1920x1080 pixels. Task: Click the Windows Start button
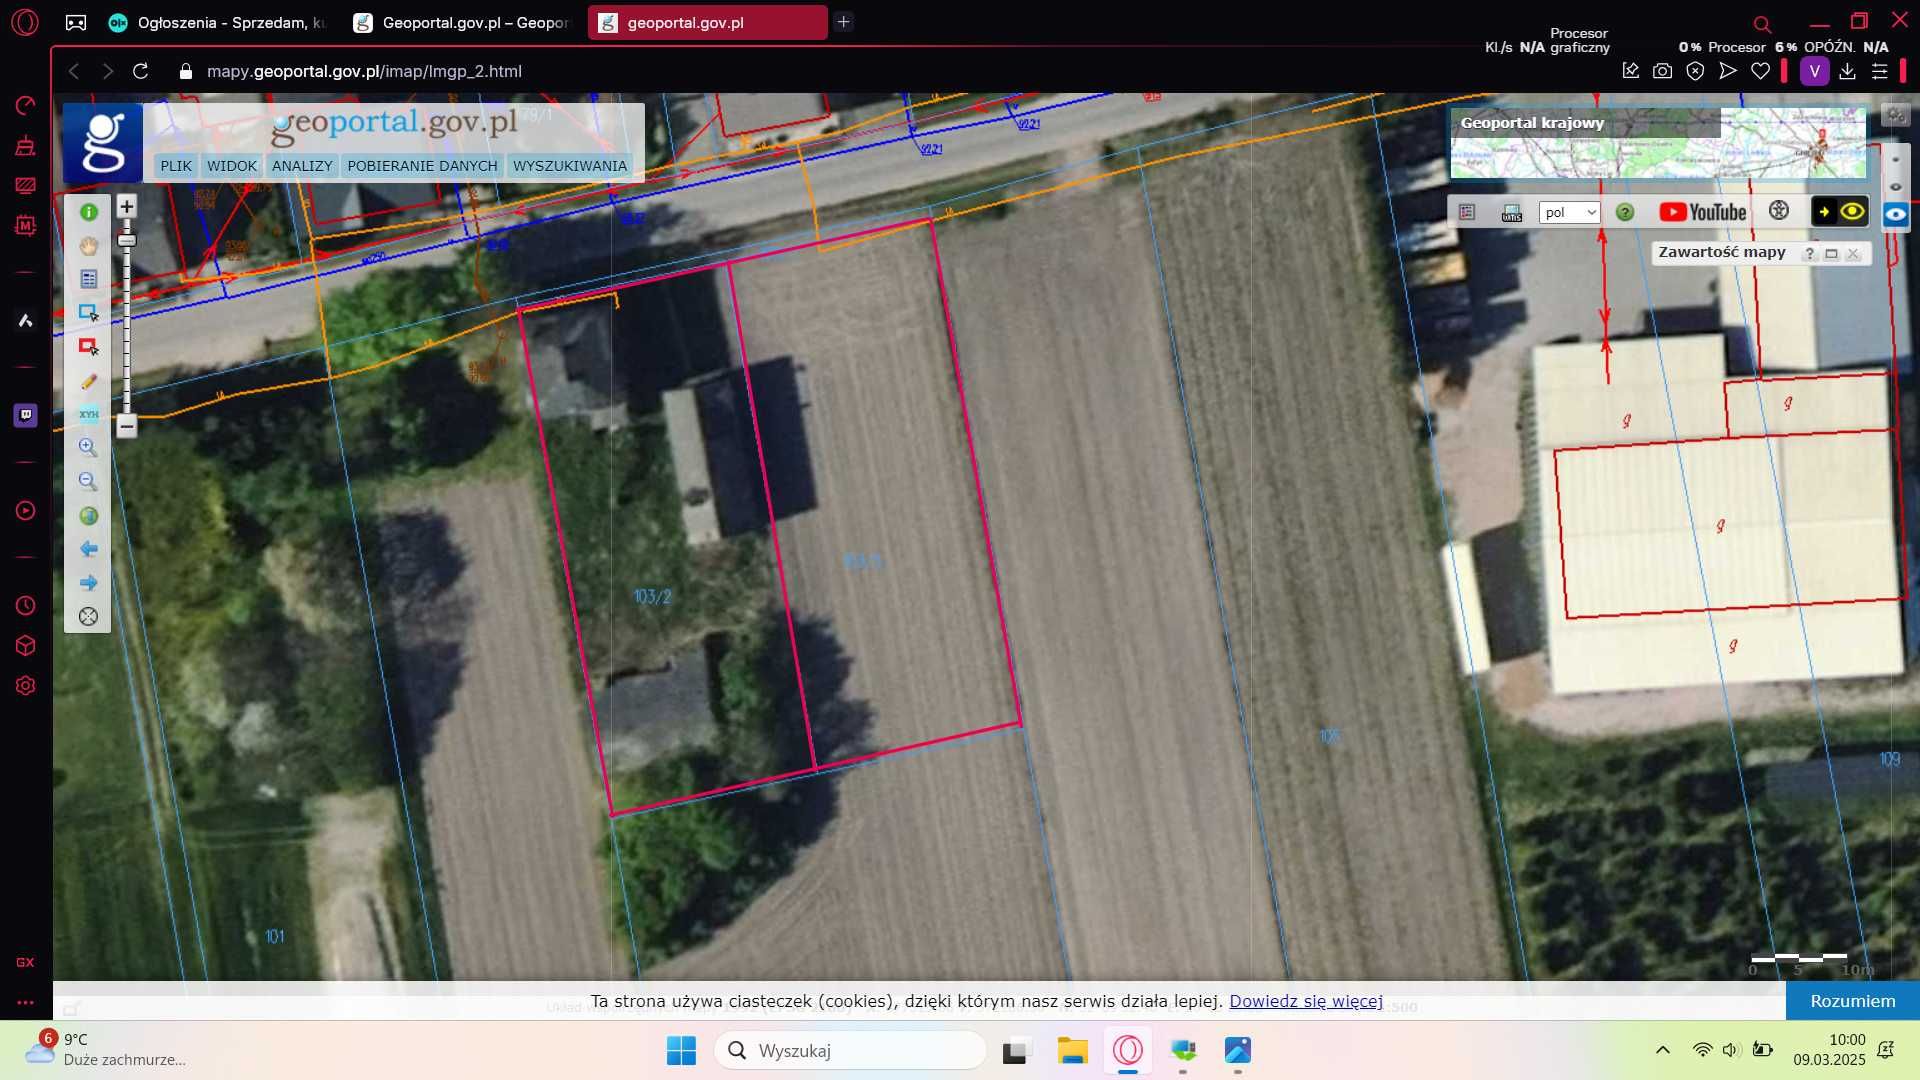681,1050
